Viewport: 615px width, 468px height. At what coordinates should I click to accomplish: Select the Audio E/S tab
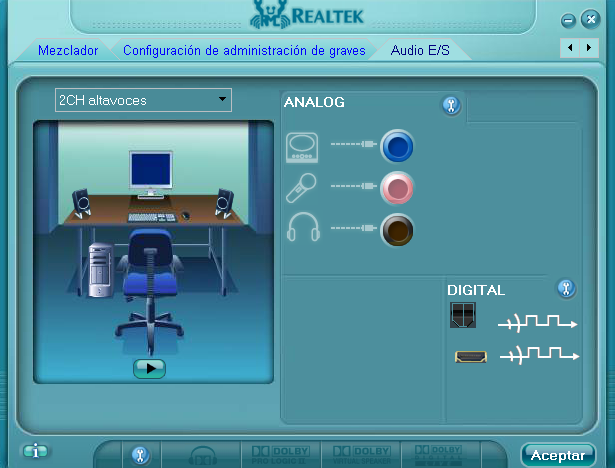pos(420,49)
